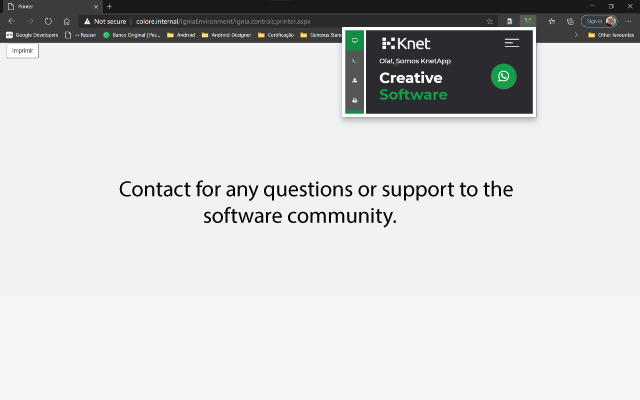Viewport: 640px width, 400px height.
Task: Close the Printer tab
Action: click(96, 7)
